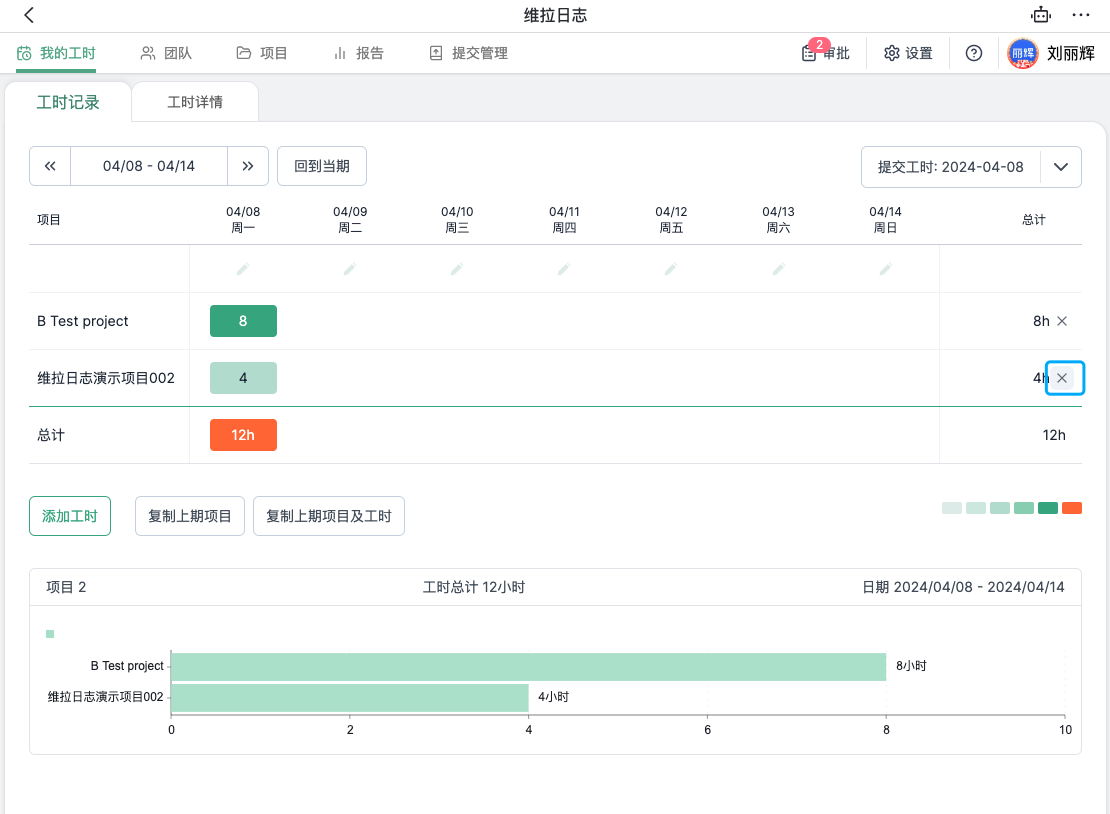Switch to the 工时详情 tab
The width and height of the screenshot is (1110, 814).
coord(195,102)
